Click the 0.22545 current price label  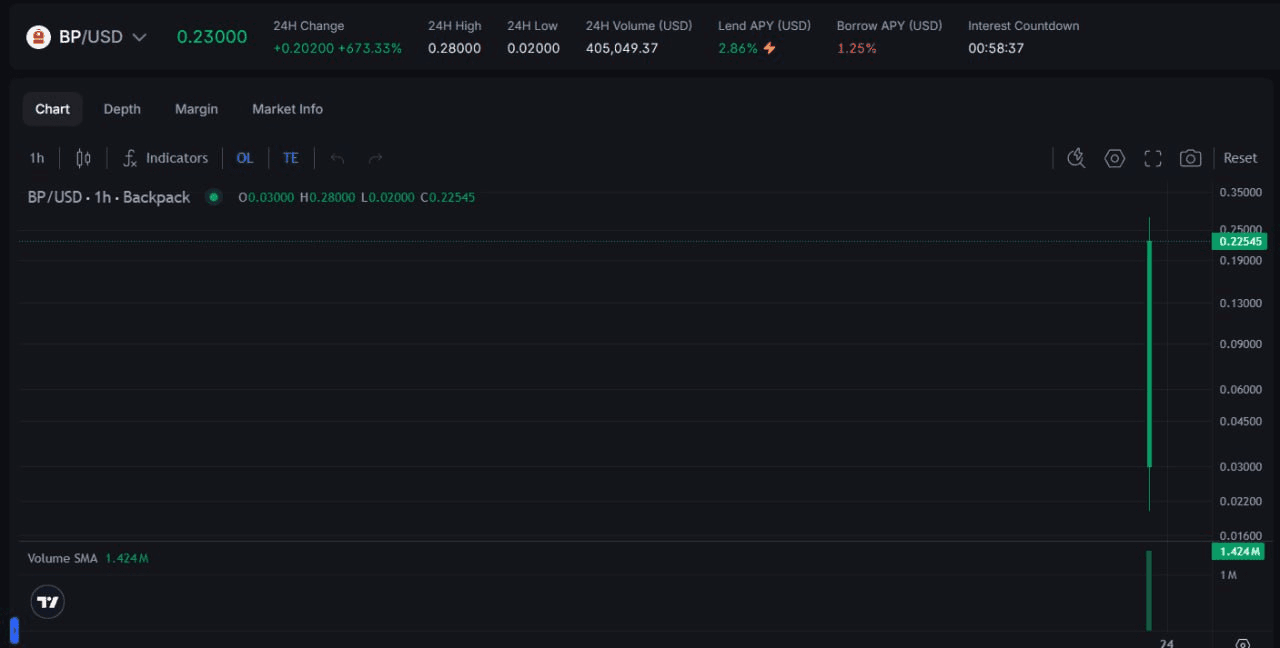pos(1238,241)
